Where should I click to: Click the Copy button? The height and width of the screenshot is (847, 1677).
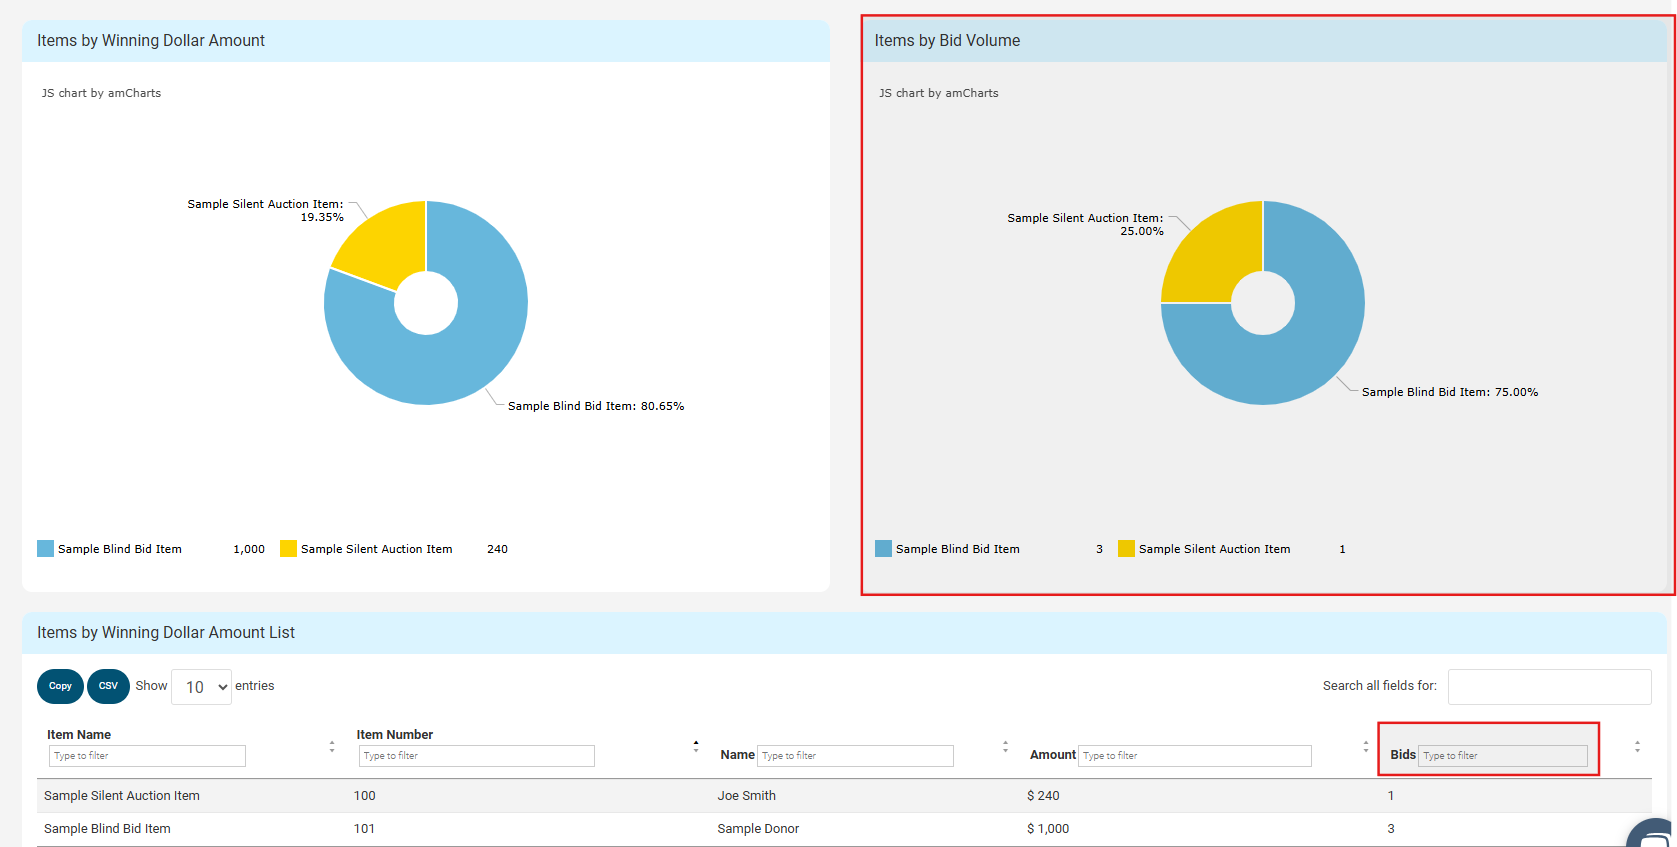point(60,686)
